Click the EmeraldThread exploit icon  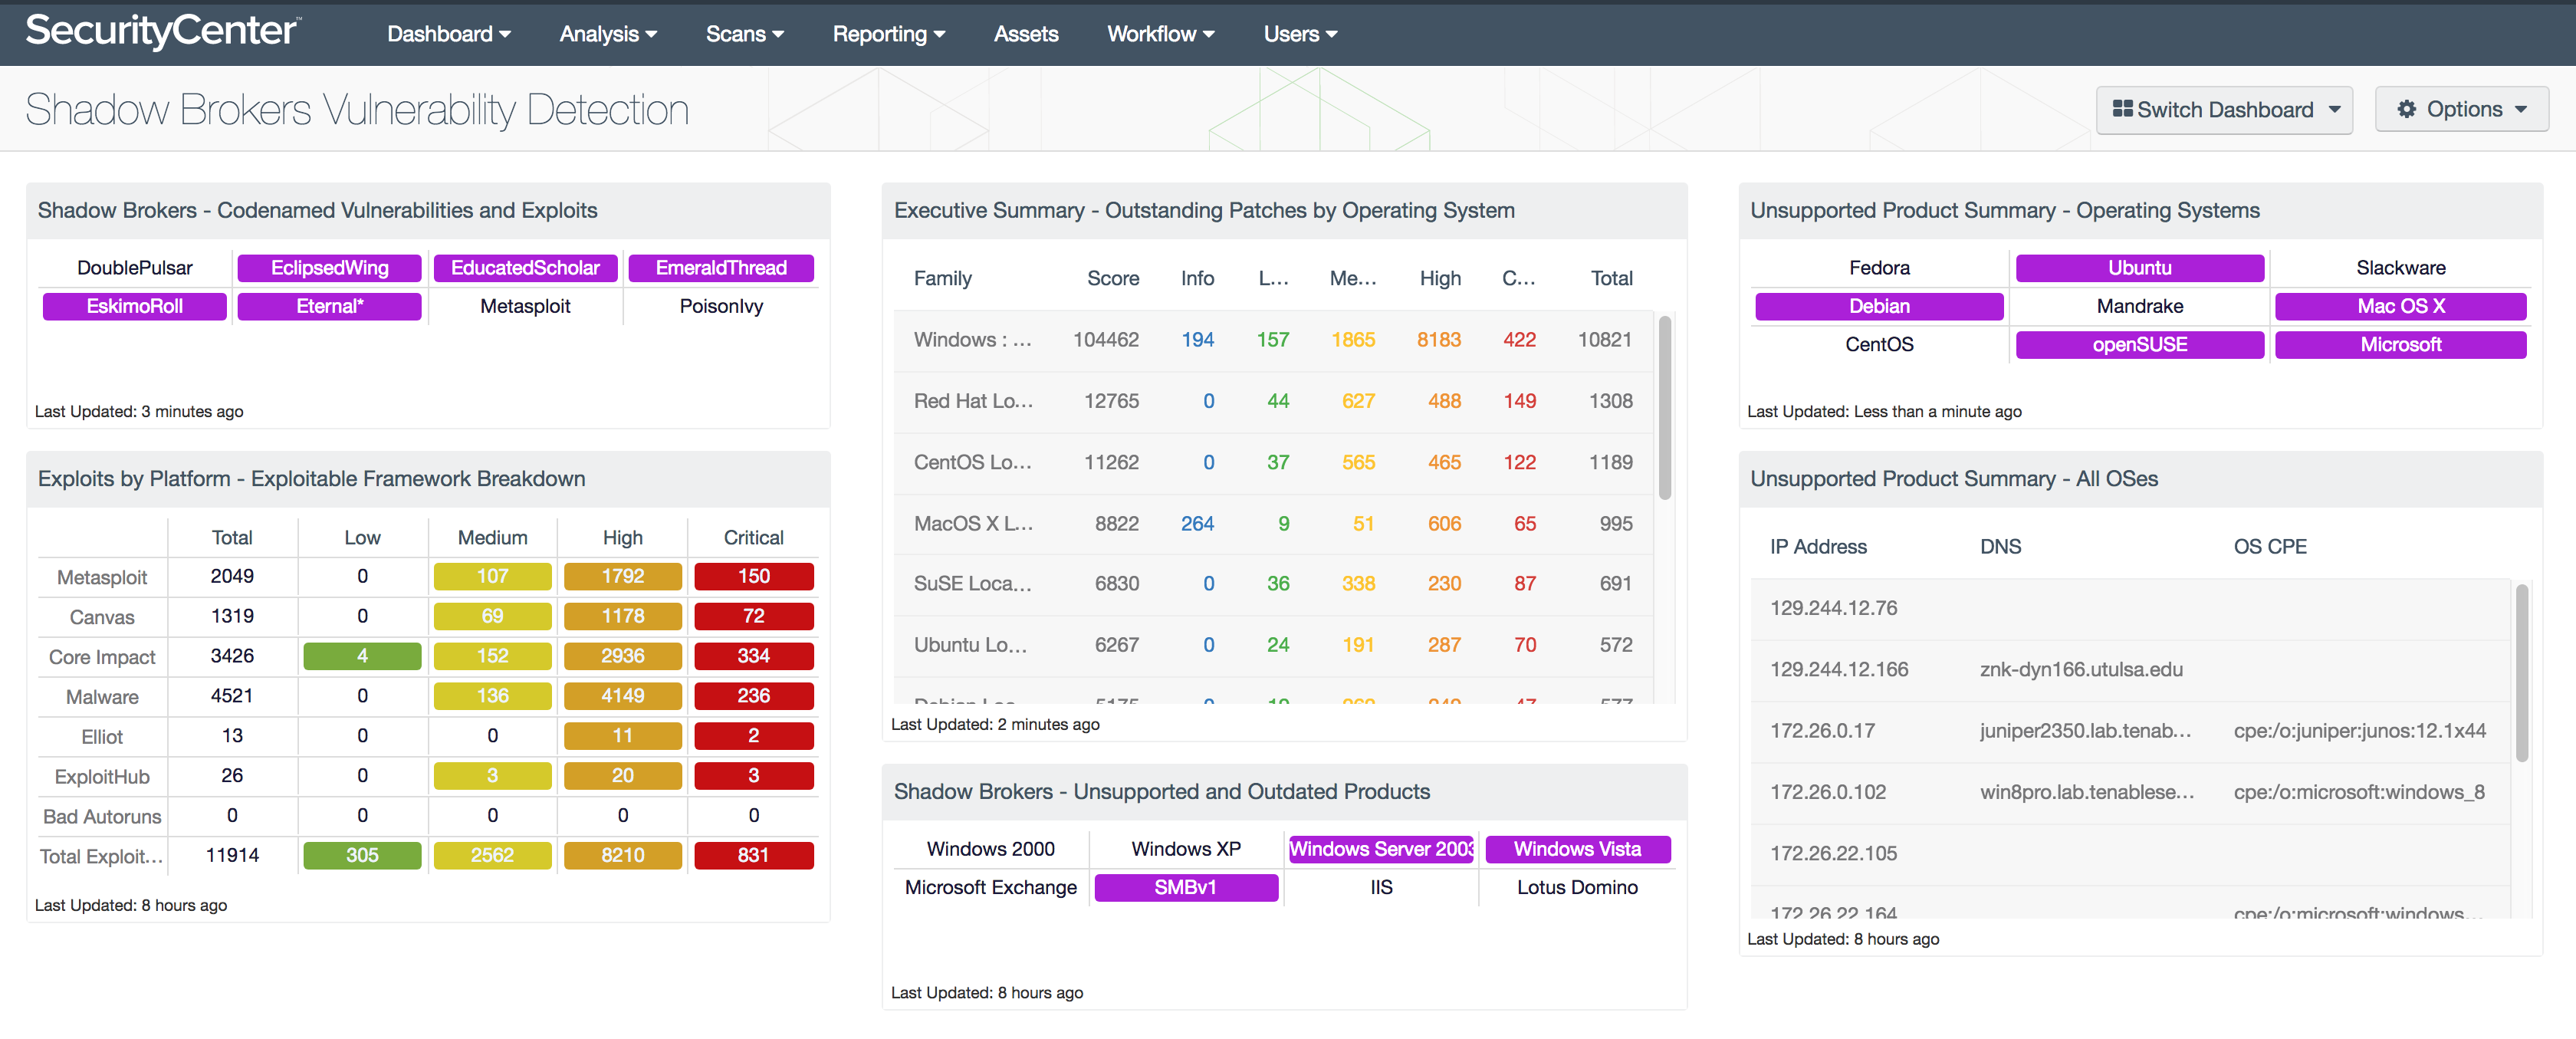(723, 266)
